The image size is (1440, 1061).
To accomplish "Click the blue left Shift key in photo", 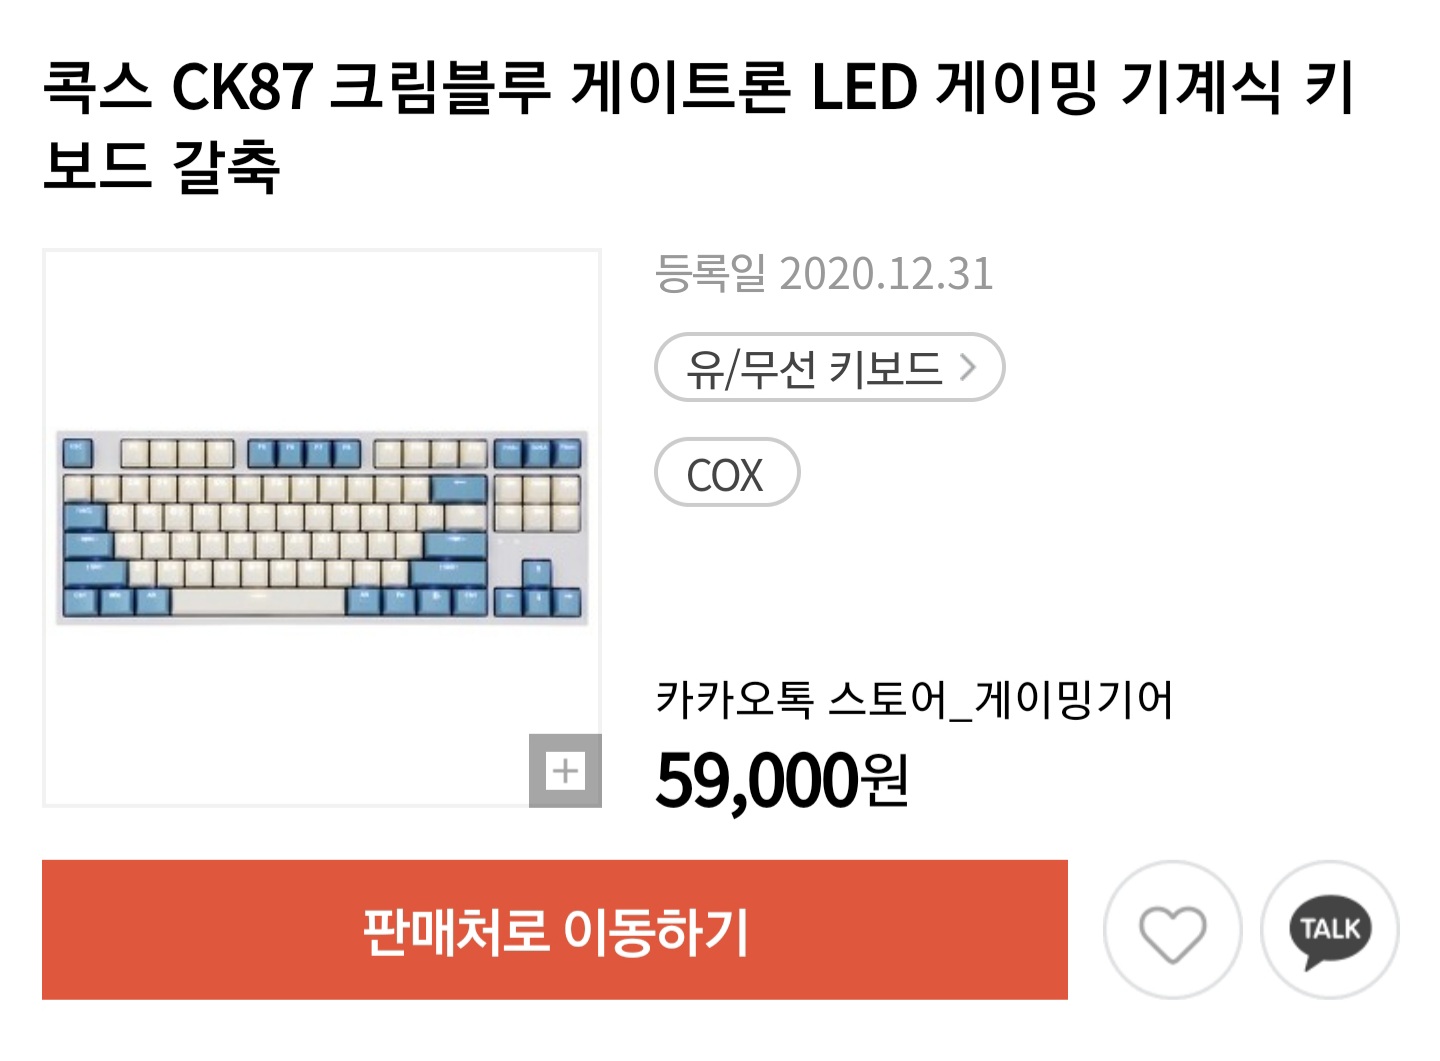I will point(96,573).
